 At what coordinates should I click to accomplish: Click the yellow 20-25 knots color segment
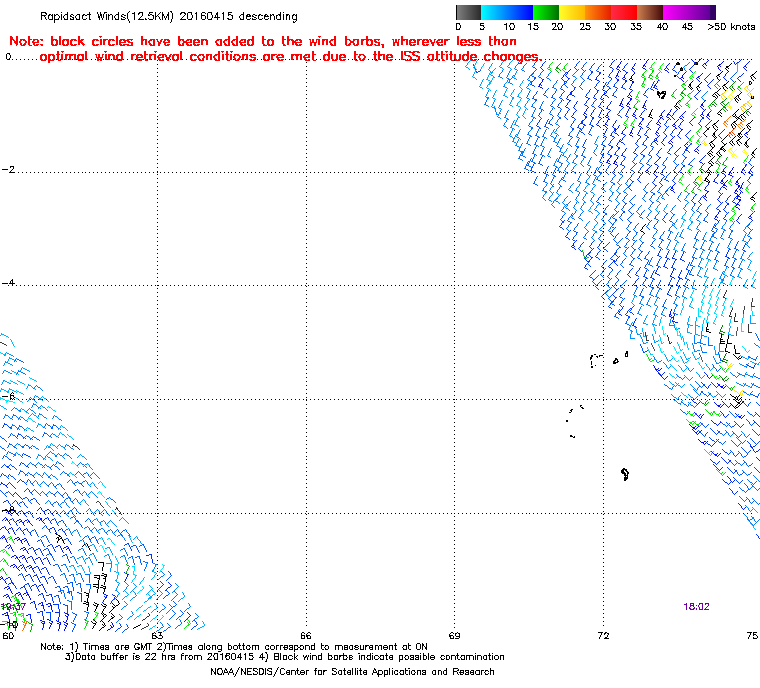point(572,12)
